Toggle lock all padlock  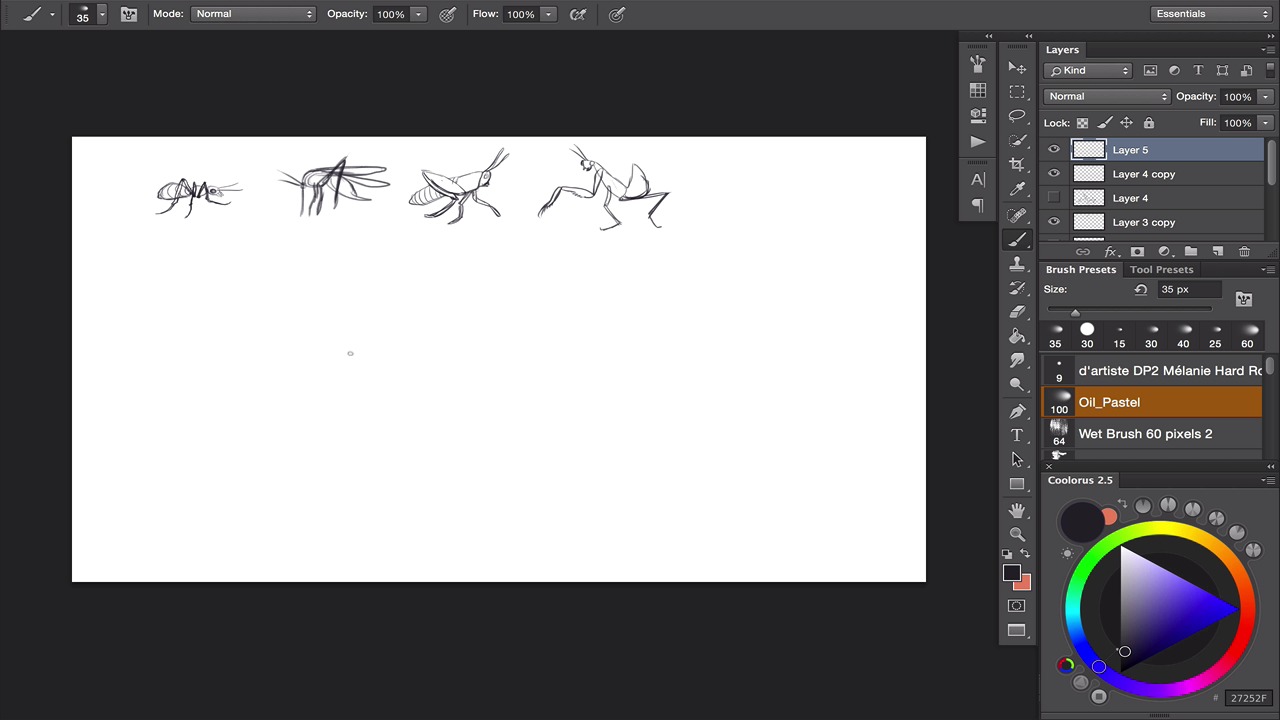[x=1148, y=123]
